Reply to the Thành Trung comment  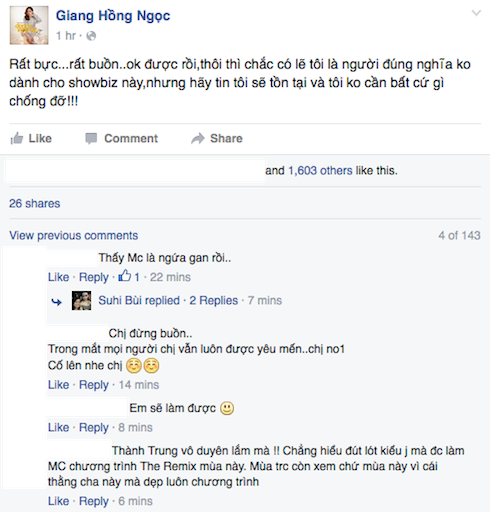pyautogui.click(x=94, y=501)
